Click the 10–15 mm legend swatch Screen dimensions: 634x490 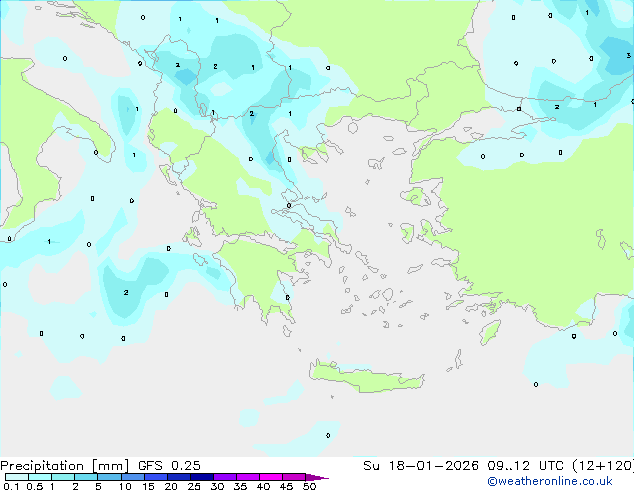point(132,477)
